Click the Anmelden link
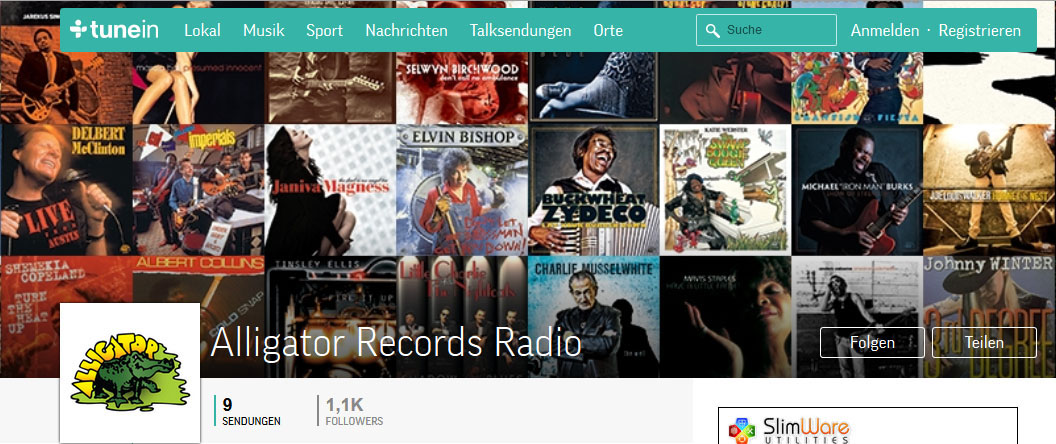Image resolution: width=1056 pixels, height=444 pixels. [884, 30]
